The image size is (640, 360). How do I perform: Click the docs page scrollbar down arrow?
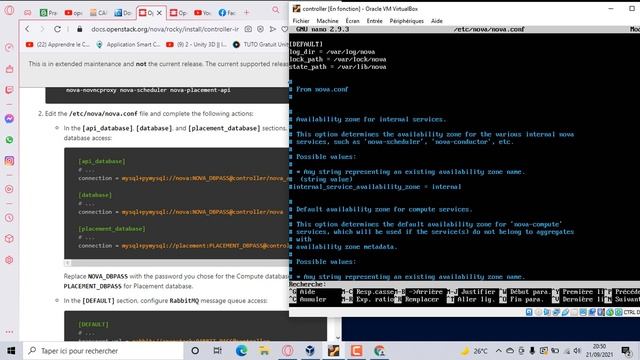tap(338, 338)
